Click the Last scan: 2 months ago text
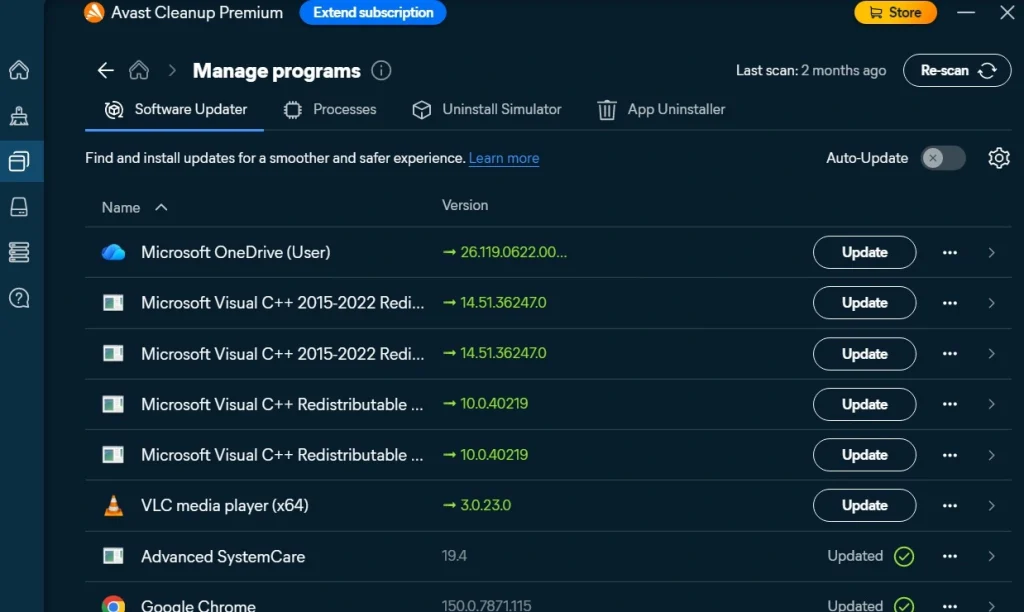This screenshot has width=1024, height=612. 811,71
